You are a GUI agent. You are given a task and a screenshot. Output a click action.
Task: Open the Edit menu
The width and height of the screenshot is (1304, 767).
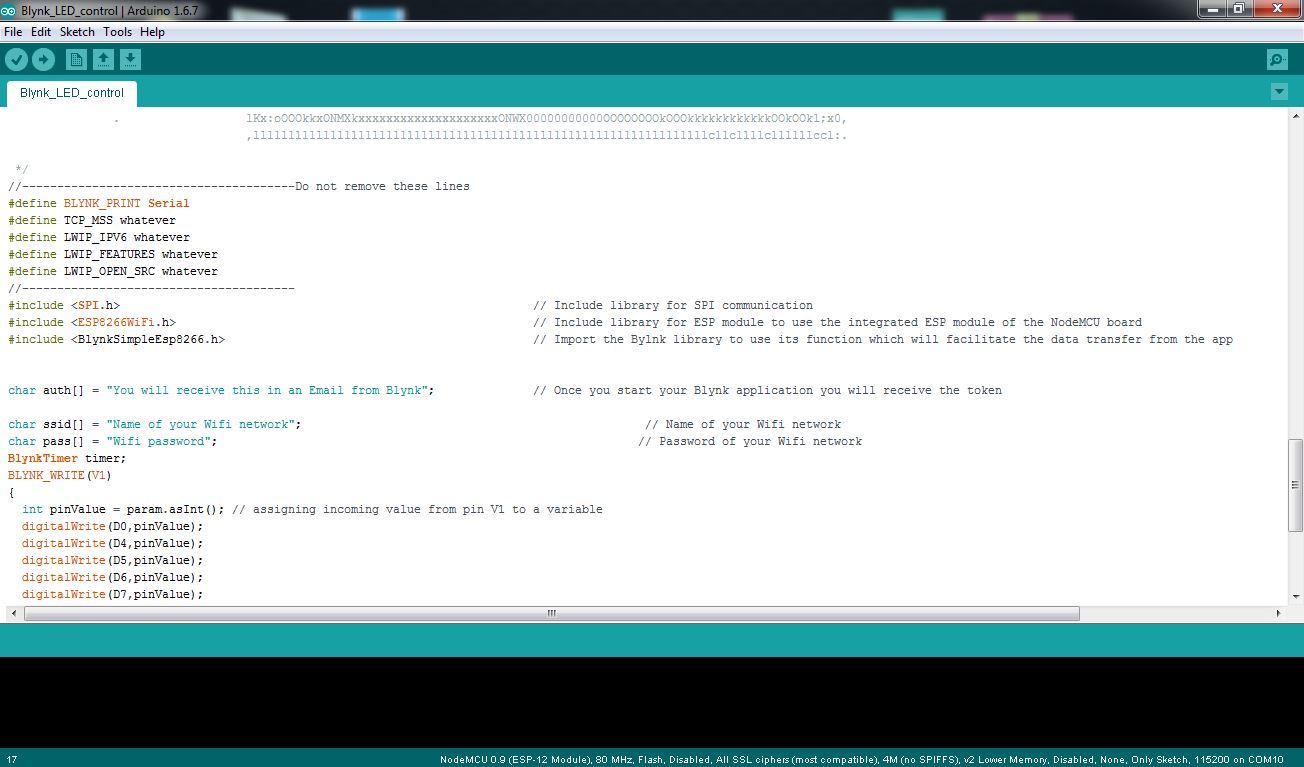pyautogui.click(x=41, y=32)
